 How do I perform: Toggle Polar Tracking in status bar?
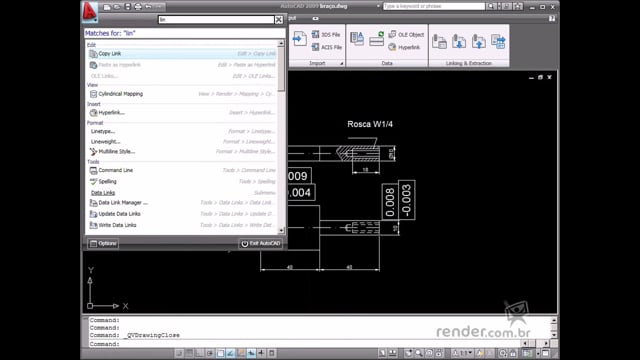click(210, 353)
